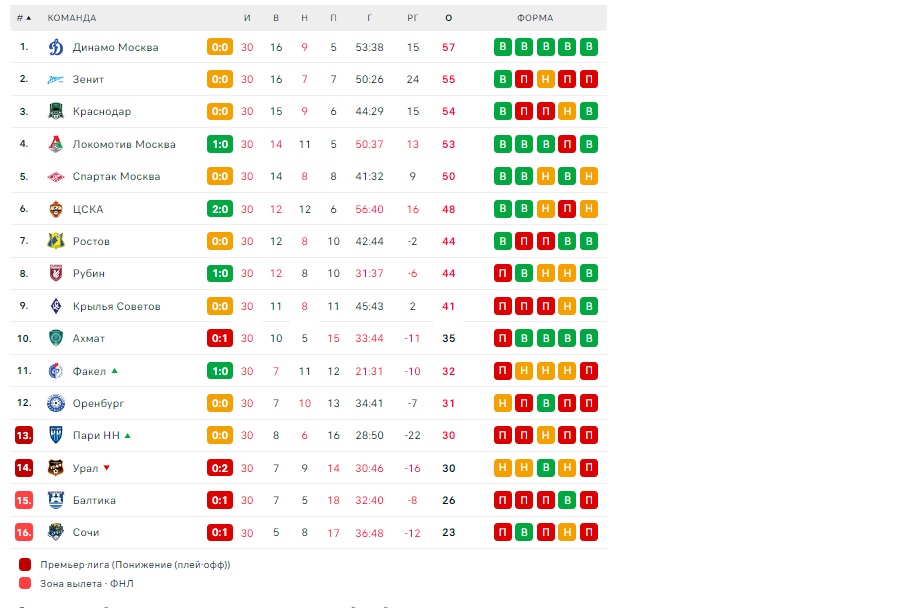Sort standings by РГ column header
Image resolution: width=900 pixels, height=608 pixels.
pyautogui.click(x=413, y=18)
